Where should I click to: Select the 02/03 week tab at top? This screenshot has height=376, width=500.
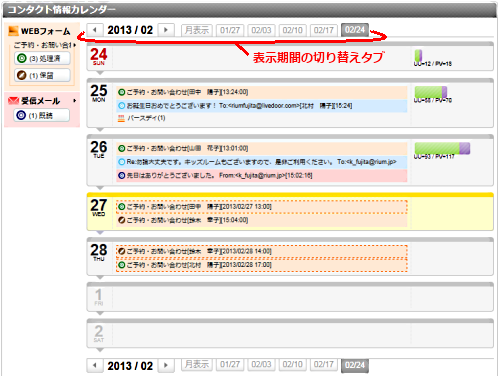(x=261, y=30)
